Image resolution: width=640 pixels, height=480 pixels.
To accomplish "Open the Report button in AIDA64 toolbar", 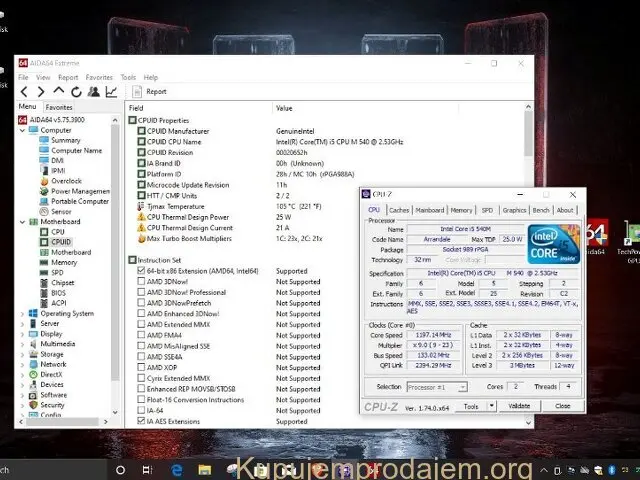I will click(150, 91).
